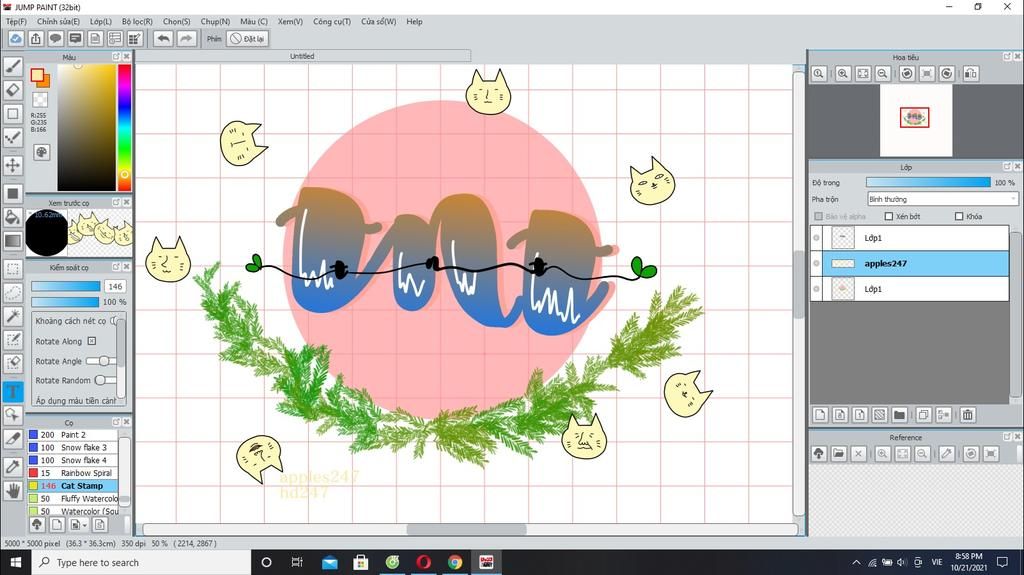Viewport: 1024px width, 575px height.
Task: Duplicate layer icon in layer panel
Action: [923, 415]
